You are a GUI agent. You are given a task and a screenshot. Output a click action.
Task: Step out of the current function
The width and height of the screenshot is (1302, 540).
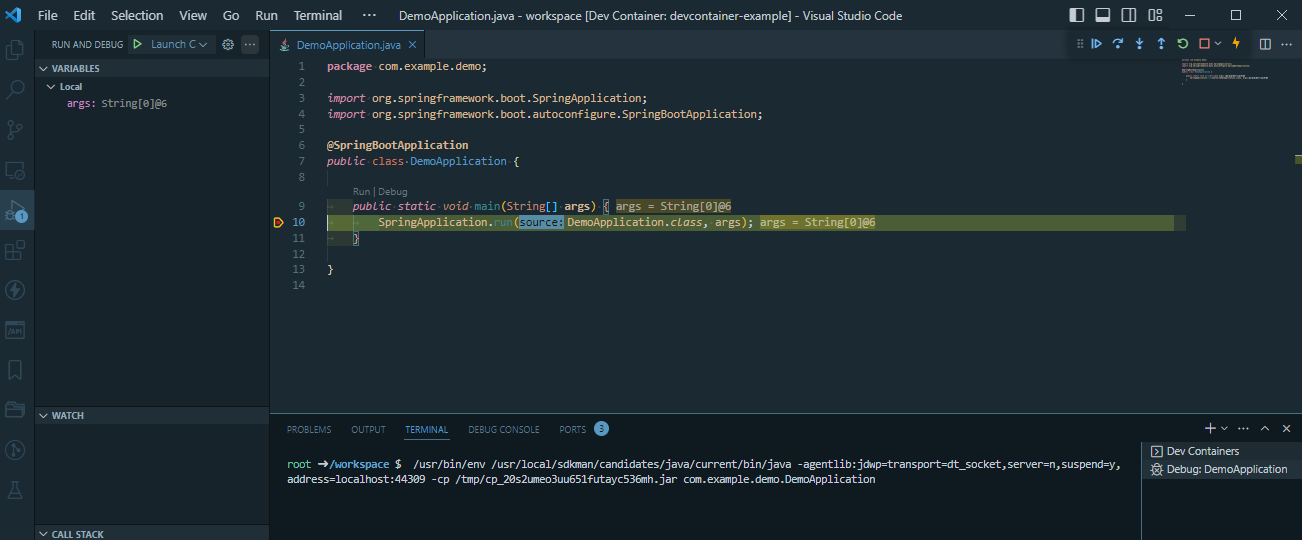(1161, 44)
